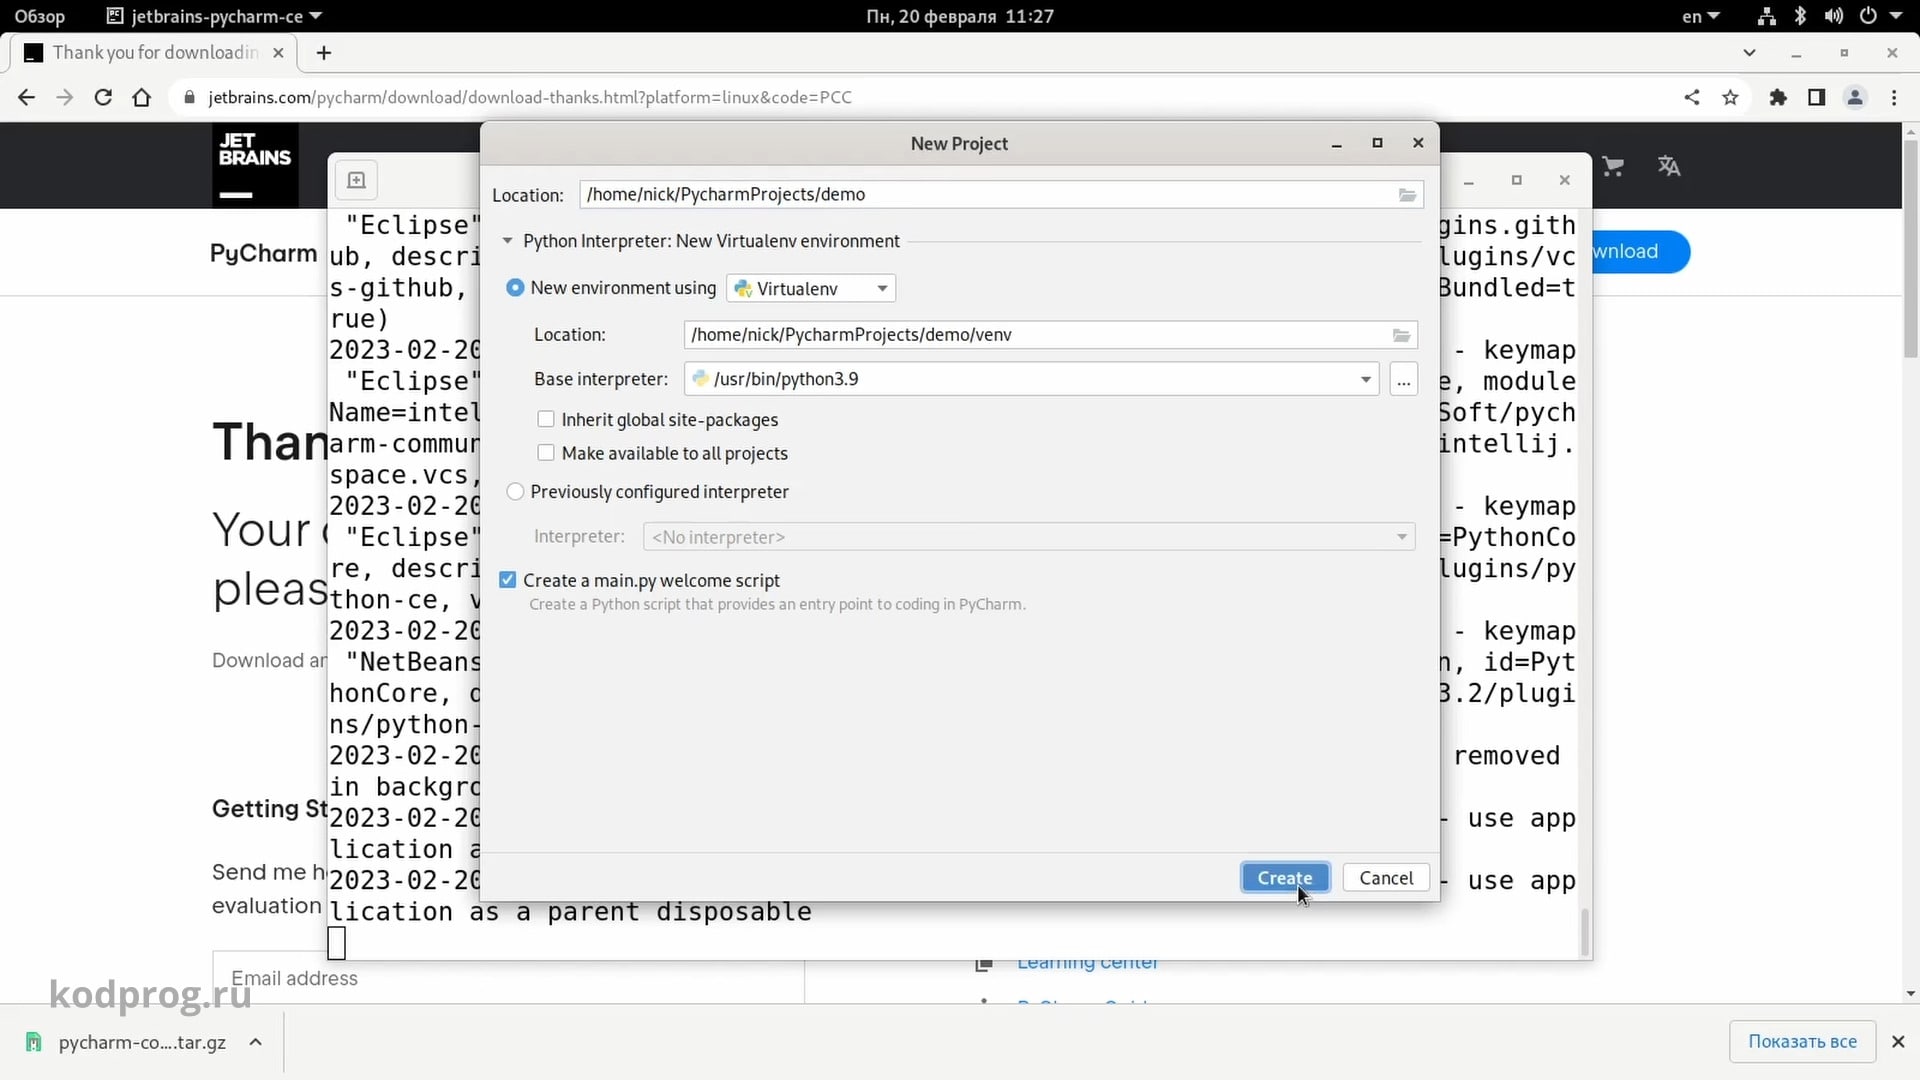Image resolution: width=1920 pixels, height=1080 pixels.
Task: Browse for project location folder icon
Action: point(1407,195)
